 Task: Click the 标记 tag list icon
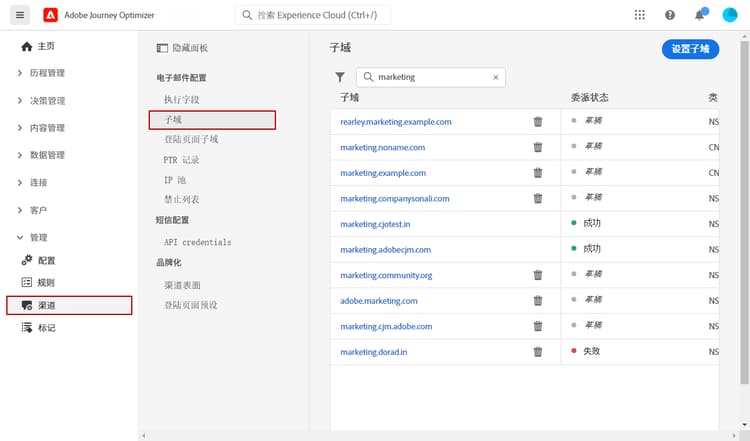click(x=27, y=328)
